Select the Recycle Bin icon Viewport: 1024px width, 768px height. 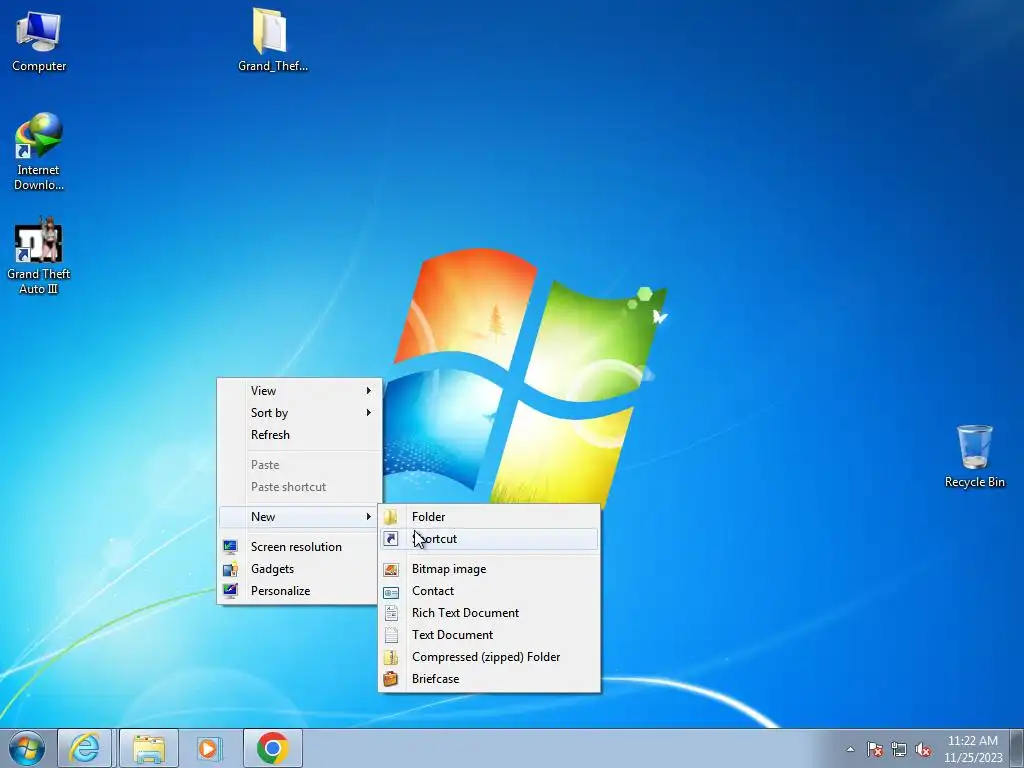click(x=974, y=457)
